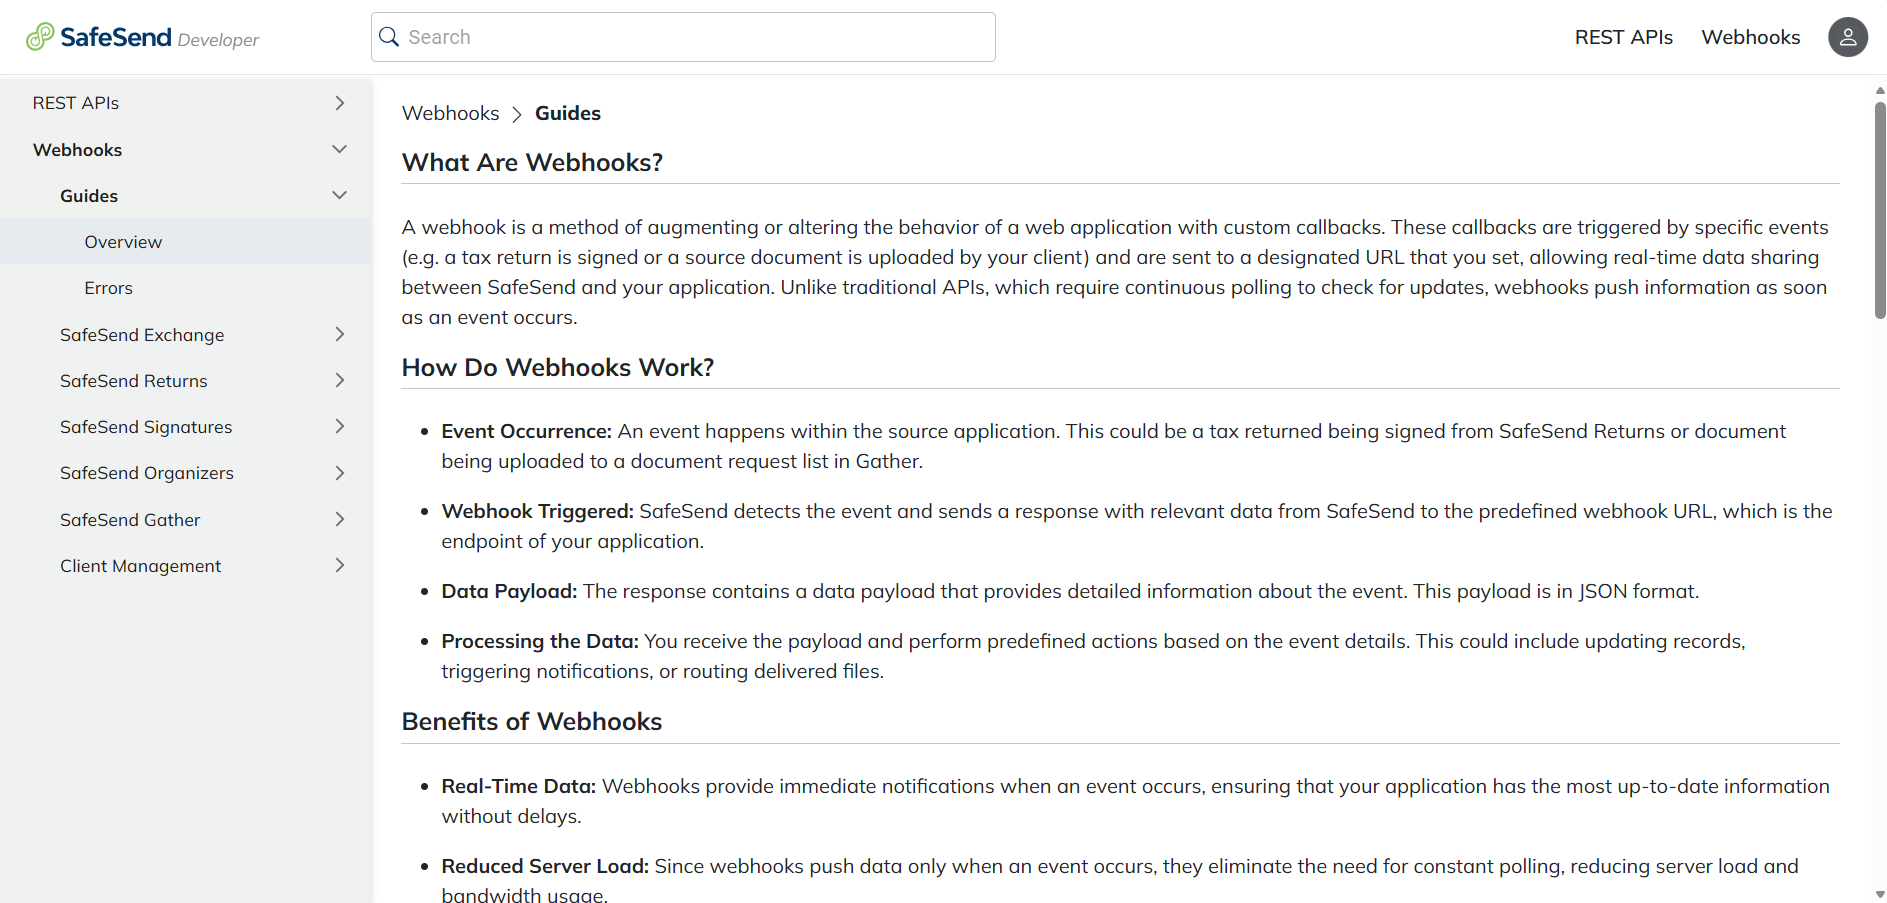This screenshot has height=903, width=1887.
Task: Open Webhooks in top navigation
Action: (x=1750, y=37)
